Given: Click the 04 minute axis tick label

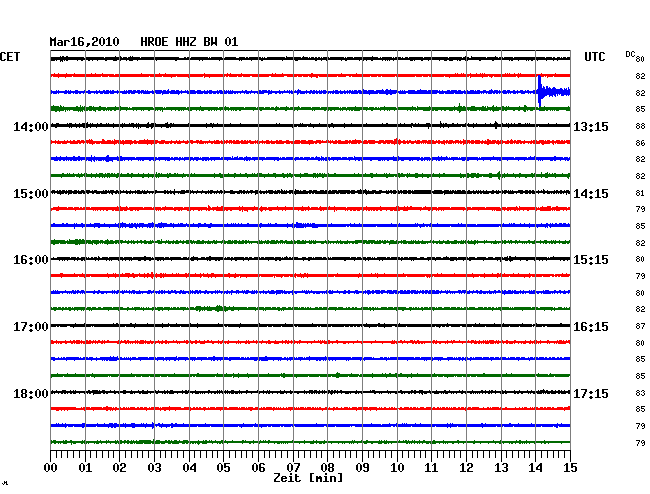Looking at the screenshot, I should coord(189,468).
